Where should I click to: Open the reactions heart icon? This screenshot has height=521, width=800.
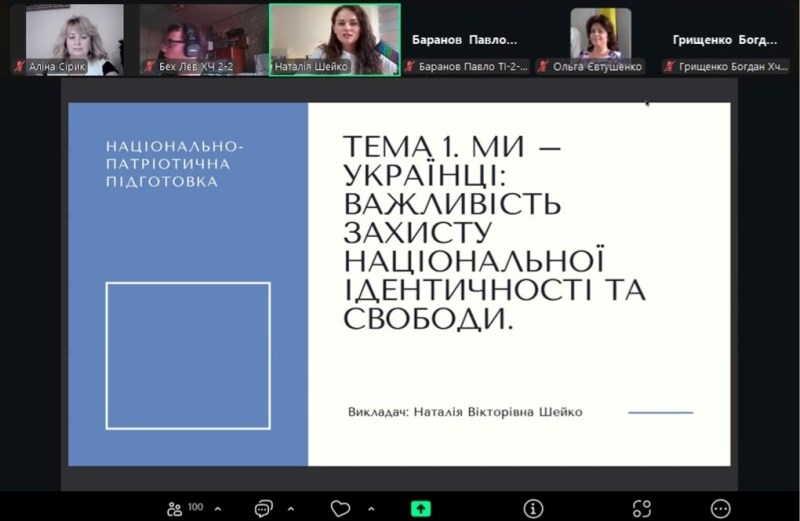[x=340, y=509]
